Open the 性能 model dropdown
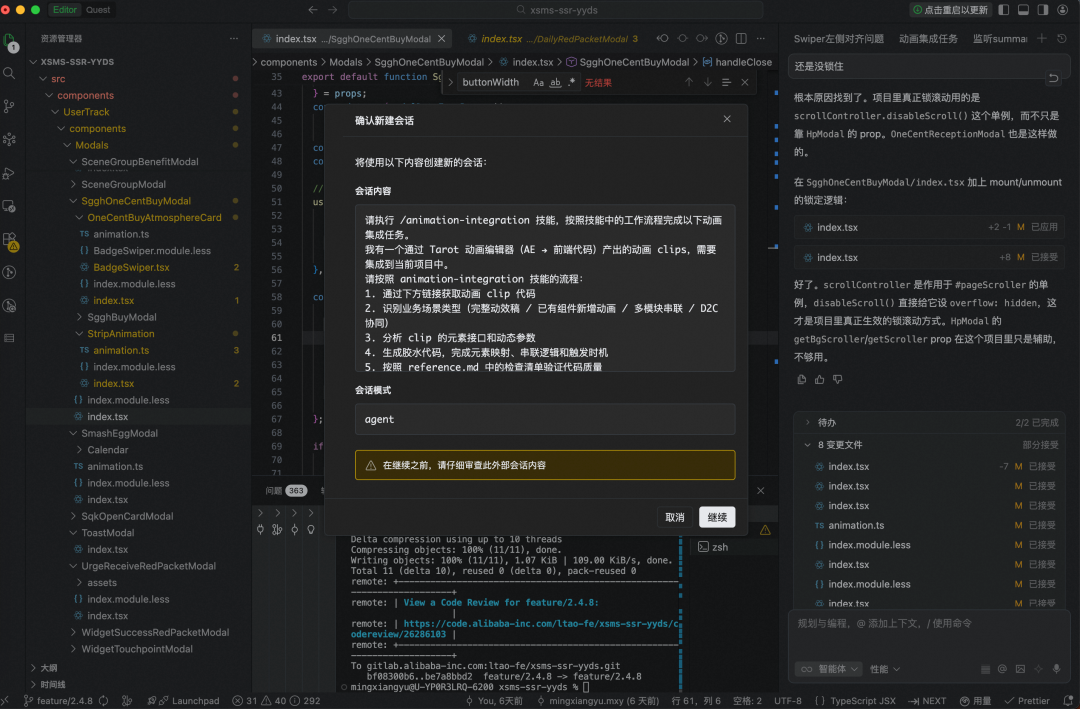Screen dimensions: 1080x709 pos(884,669)
